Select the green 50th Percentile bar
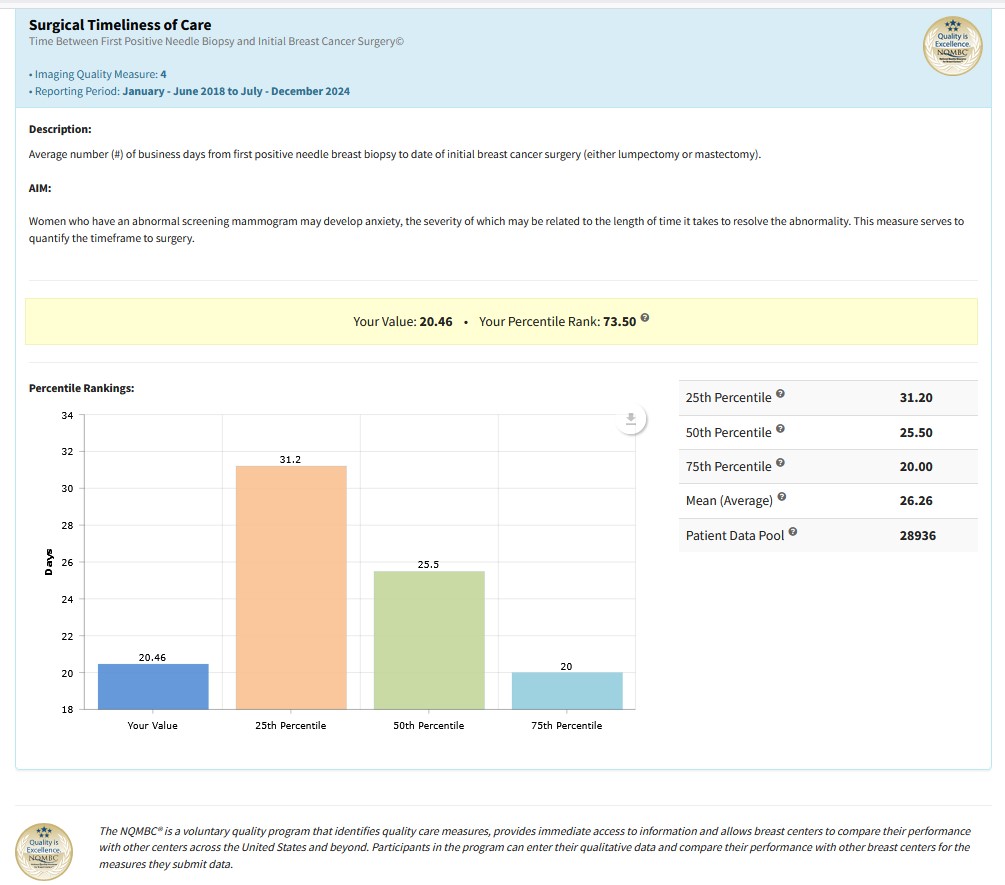 point(429,640)
